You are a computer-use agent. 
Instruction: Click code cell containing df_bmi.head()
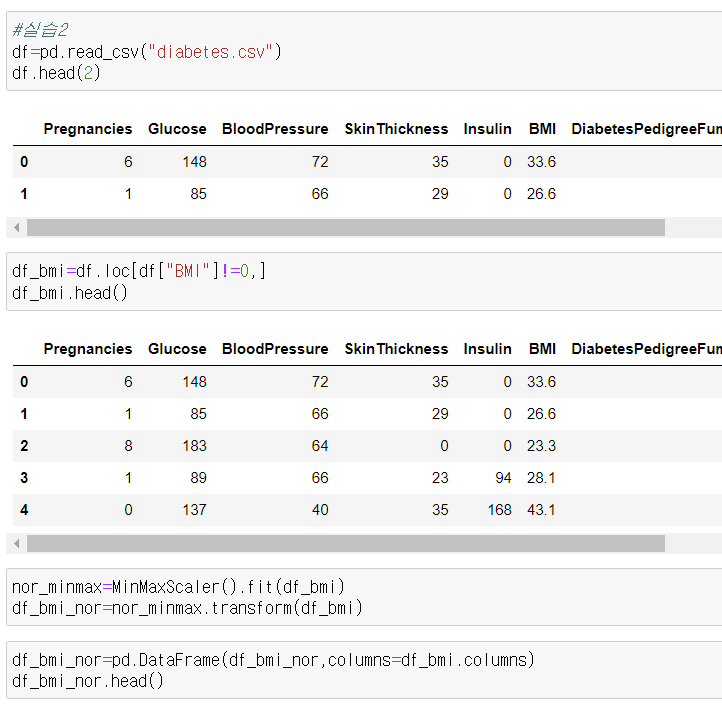pyautogui.click(x=364, y=281)
